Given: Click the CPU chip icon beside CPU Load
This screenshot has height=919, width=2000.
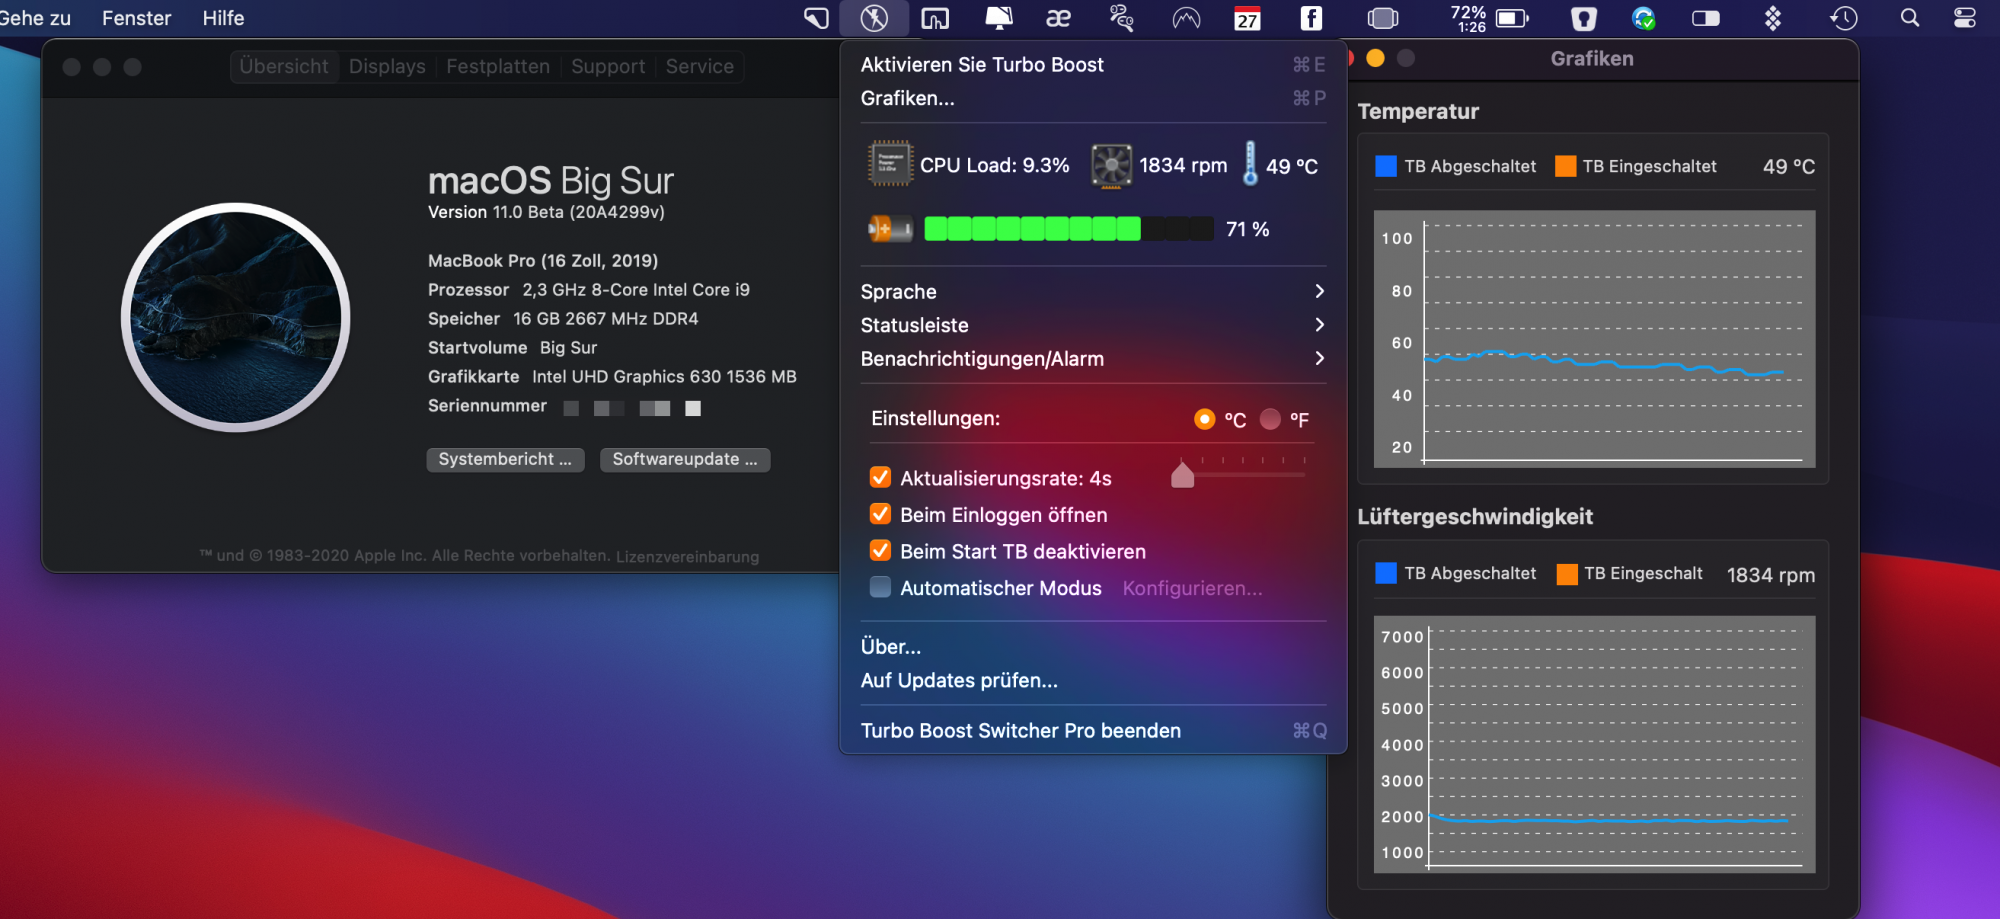Looking at the screenshot, I should pos(890,164).
